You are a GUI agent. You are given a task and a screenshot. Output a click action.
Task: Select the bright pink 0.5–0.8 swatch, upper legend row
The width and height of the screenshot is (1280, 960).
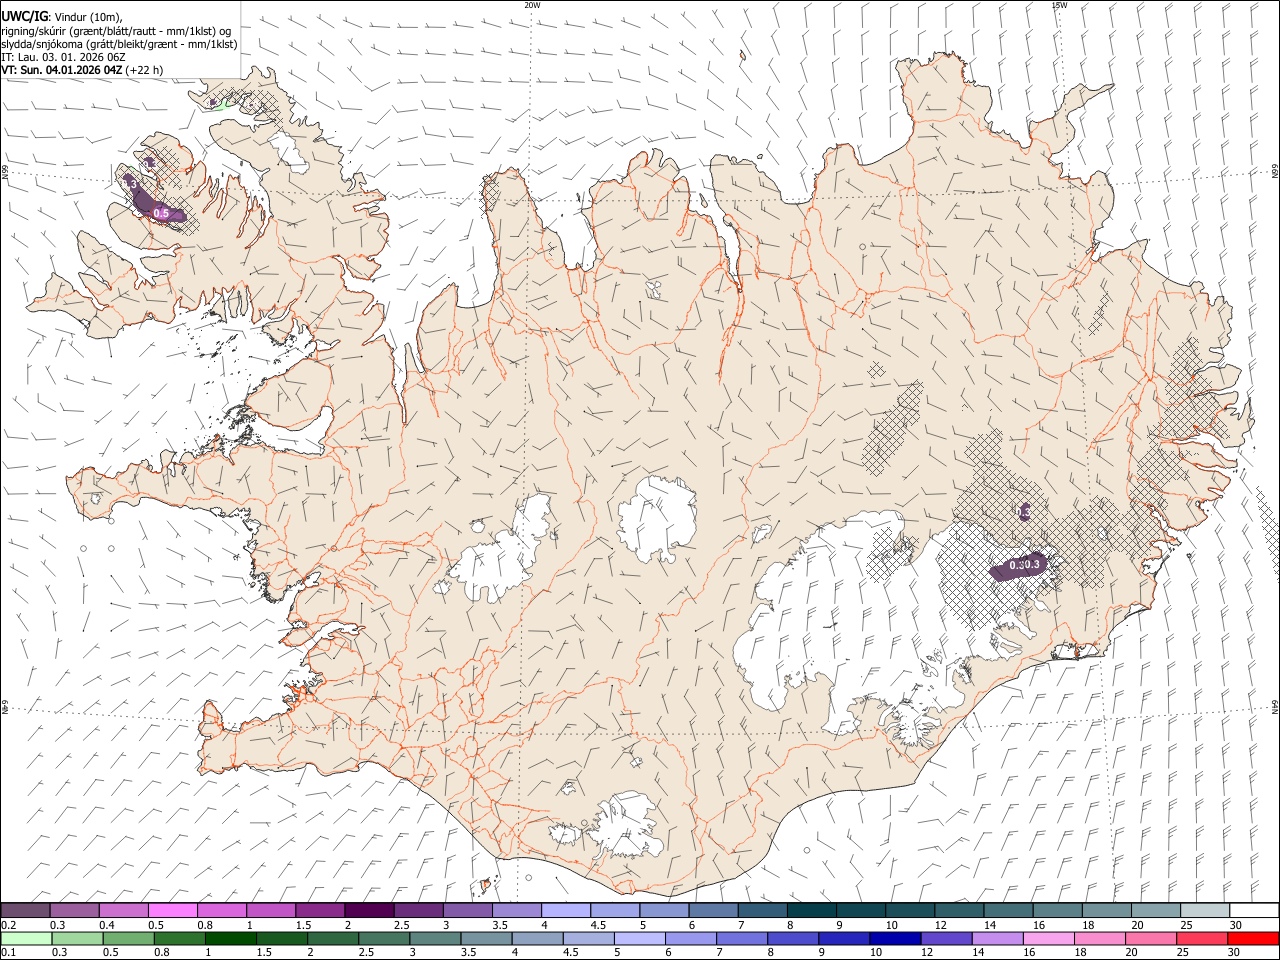[x=172, y=910]
